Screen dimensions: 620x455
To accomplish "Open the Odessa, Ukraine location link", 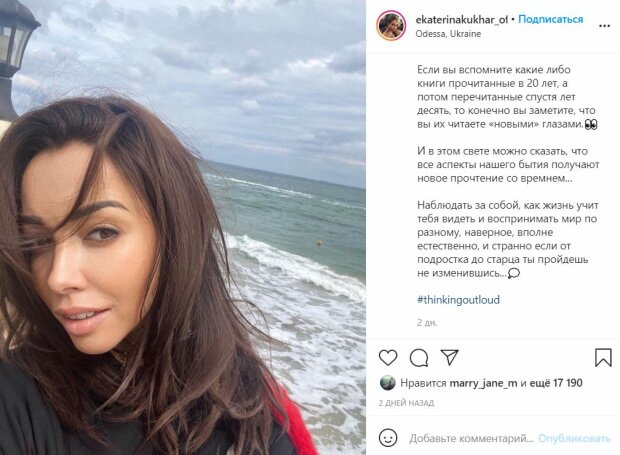I will (448, 34).
